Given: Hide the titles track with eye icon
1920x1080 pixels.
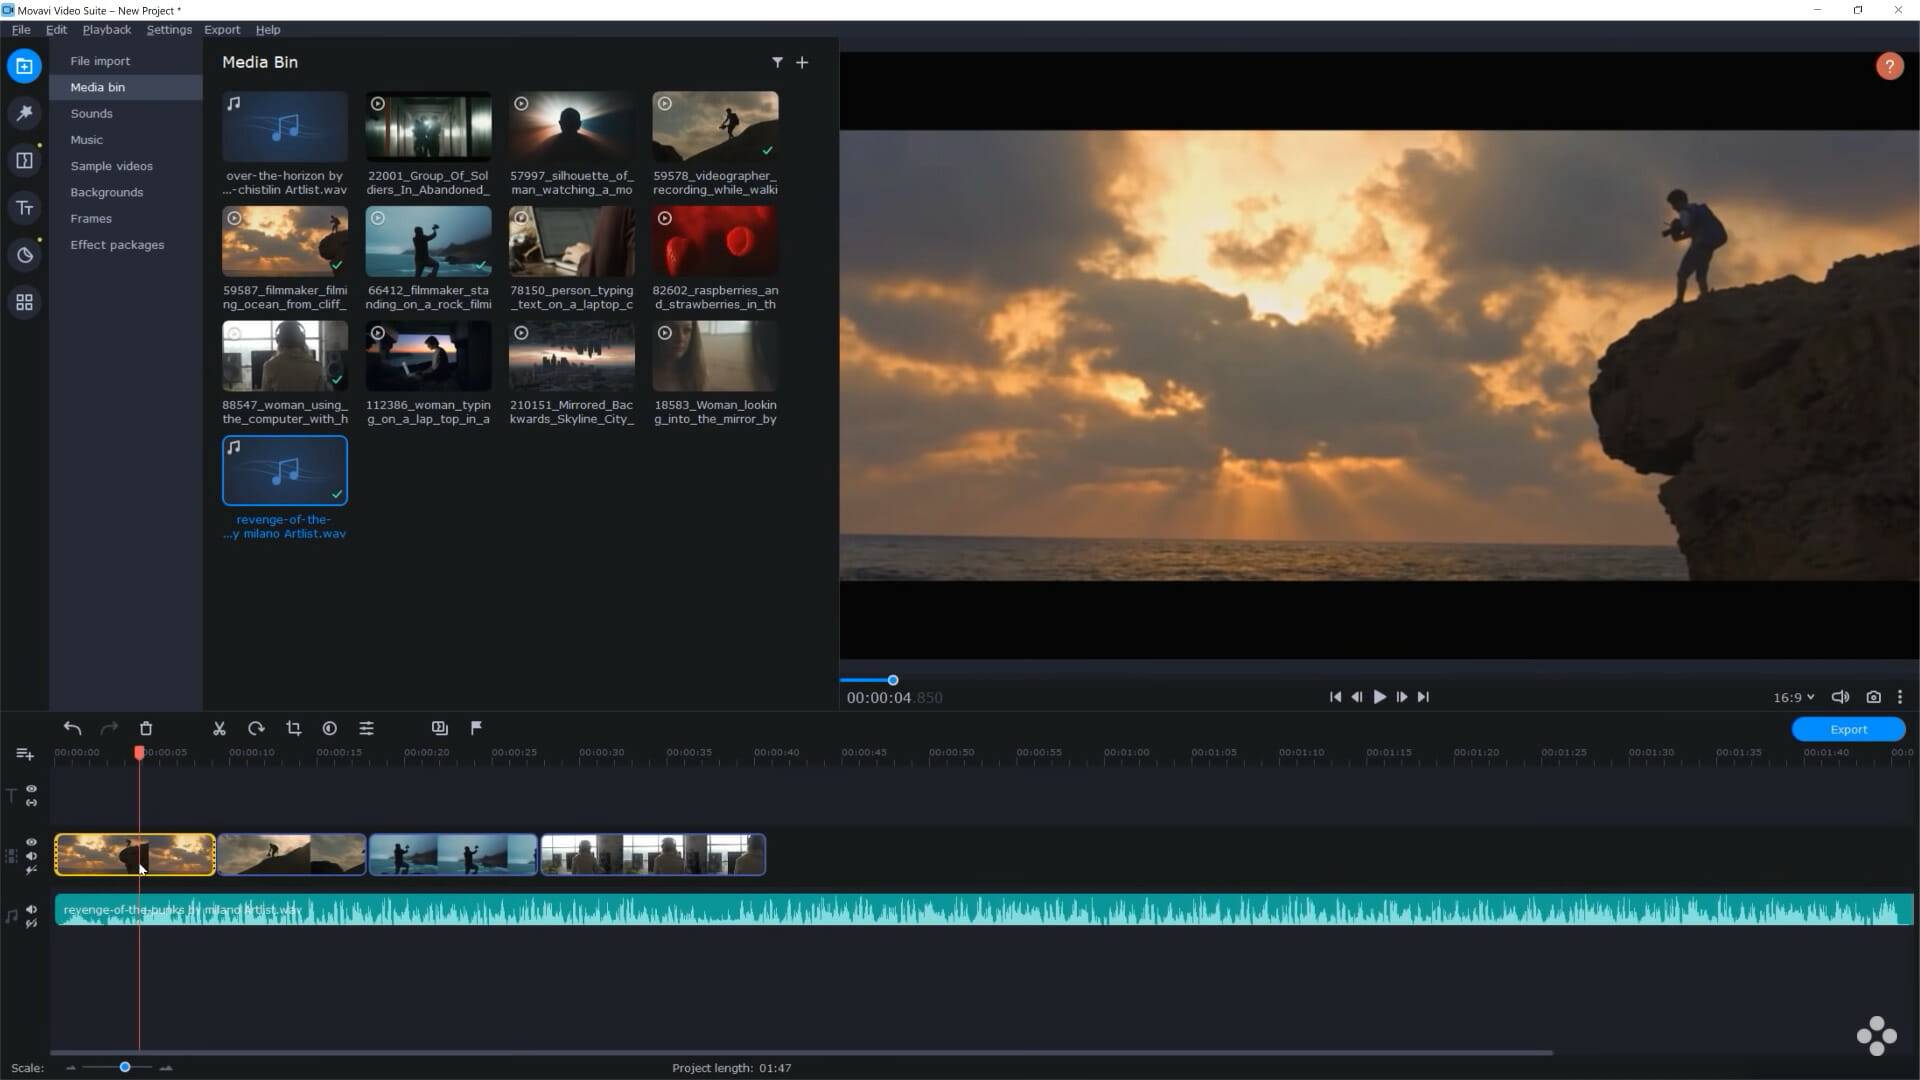Looking at the screenshot, I should point(31,789).
